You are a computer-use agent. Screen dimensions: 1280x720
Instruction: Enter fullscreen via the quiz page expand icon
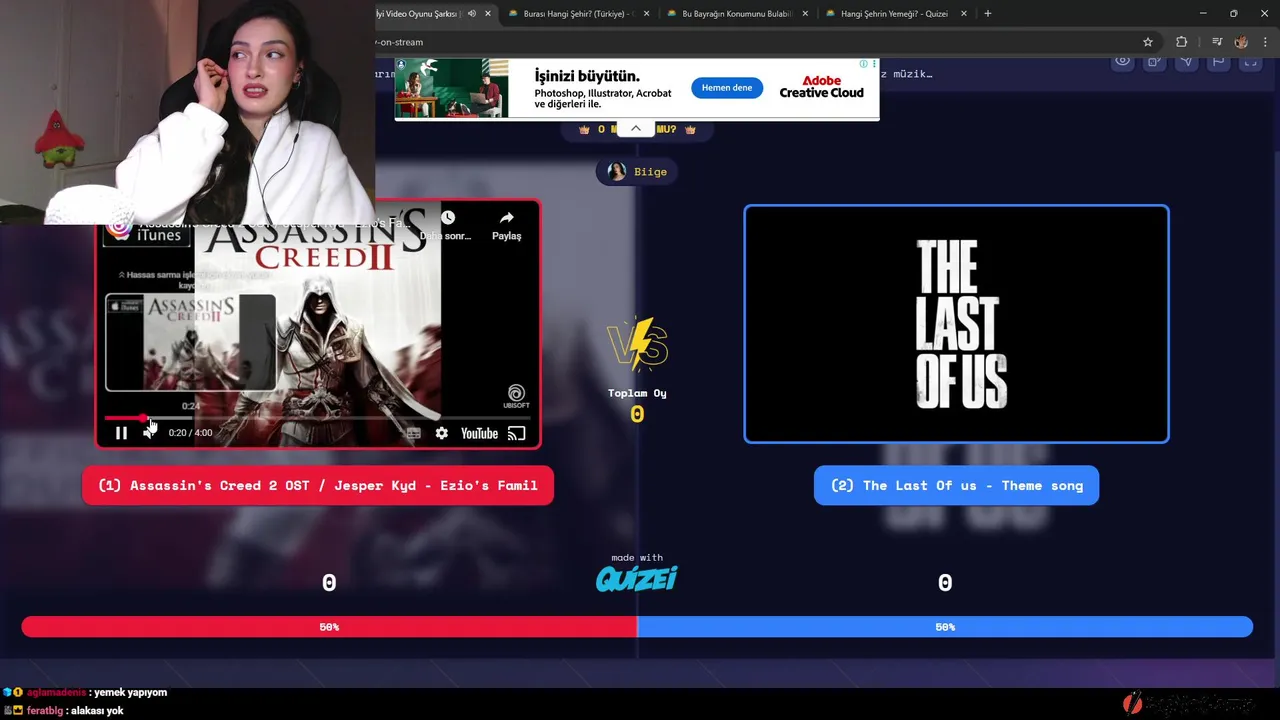coord(1250,62)
